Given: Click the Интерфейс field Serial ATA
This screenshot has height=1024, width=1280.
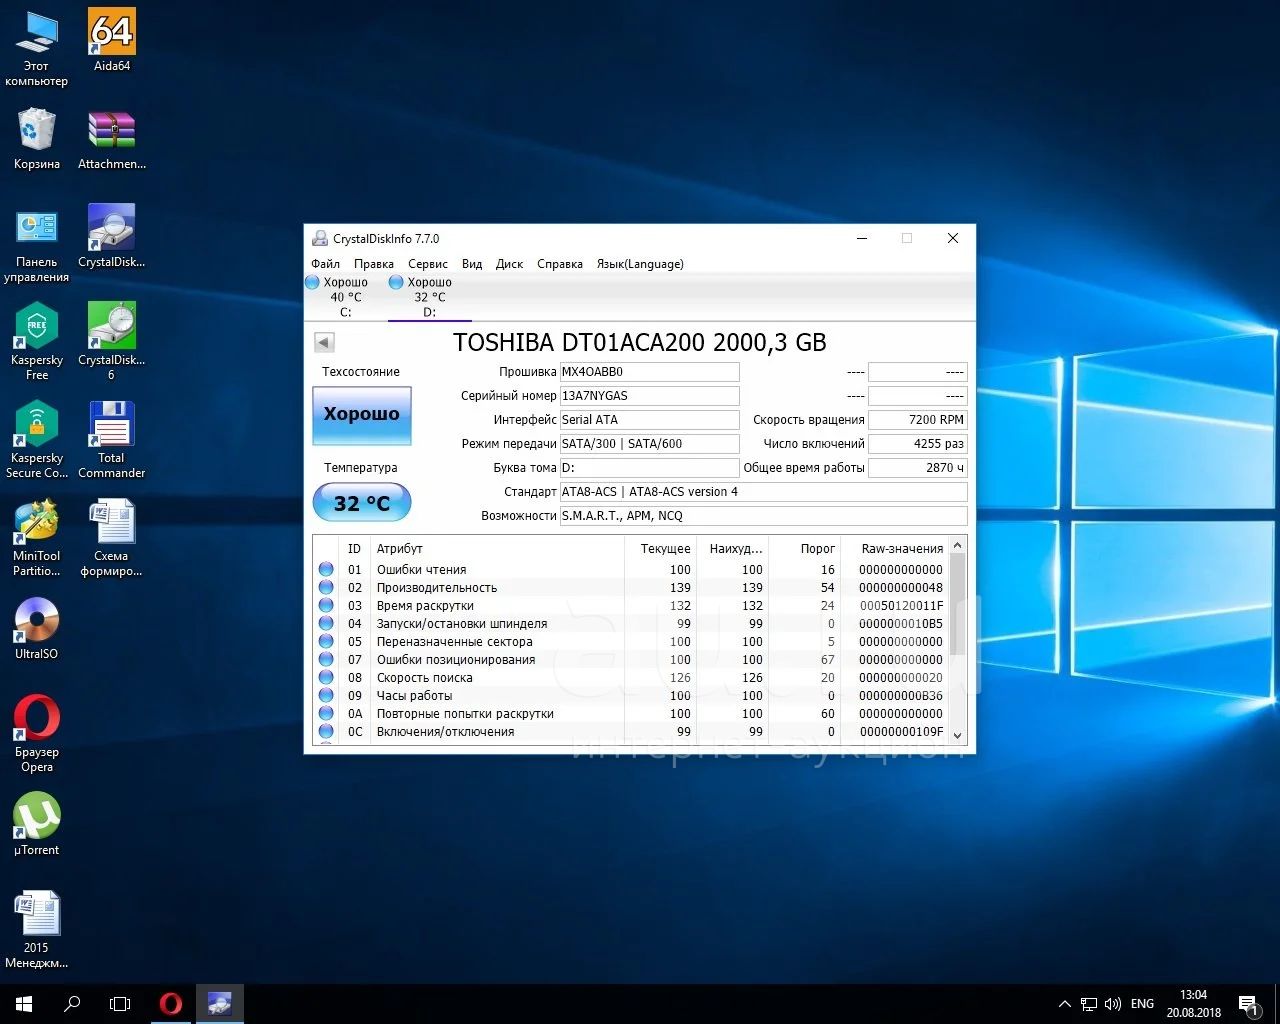Looking at the screenshot, I should tap(649, 420).
